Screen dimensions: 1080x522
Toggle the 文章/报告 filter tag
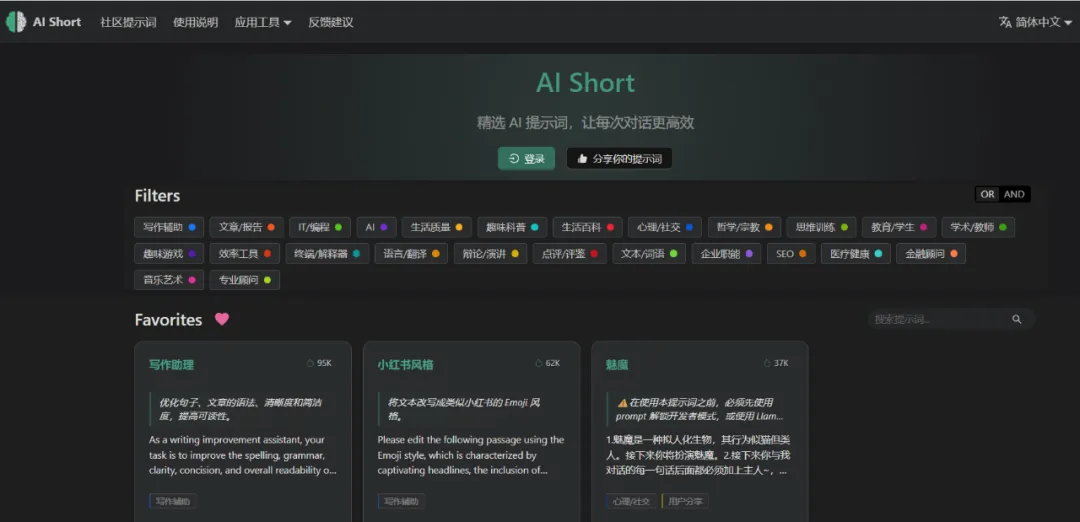247,227
